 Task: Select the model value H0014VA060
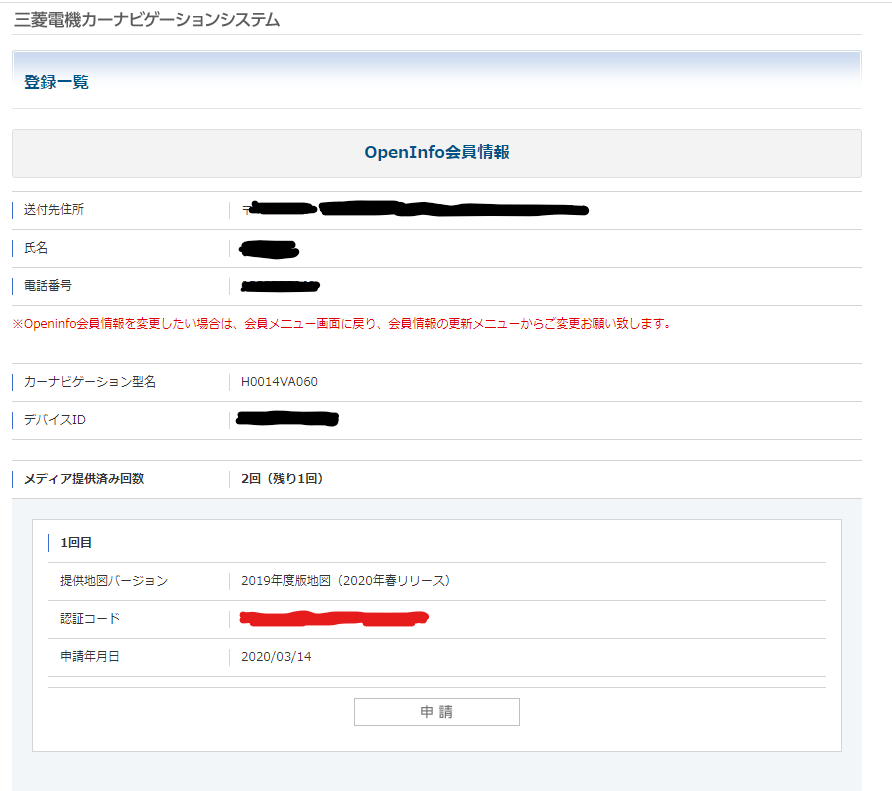[x=280, y=382]
